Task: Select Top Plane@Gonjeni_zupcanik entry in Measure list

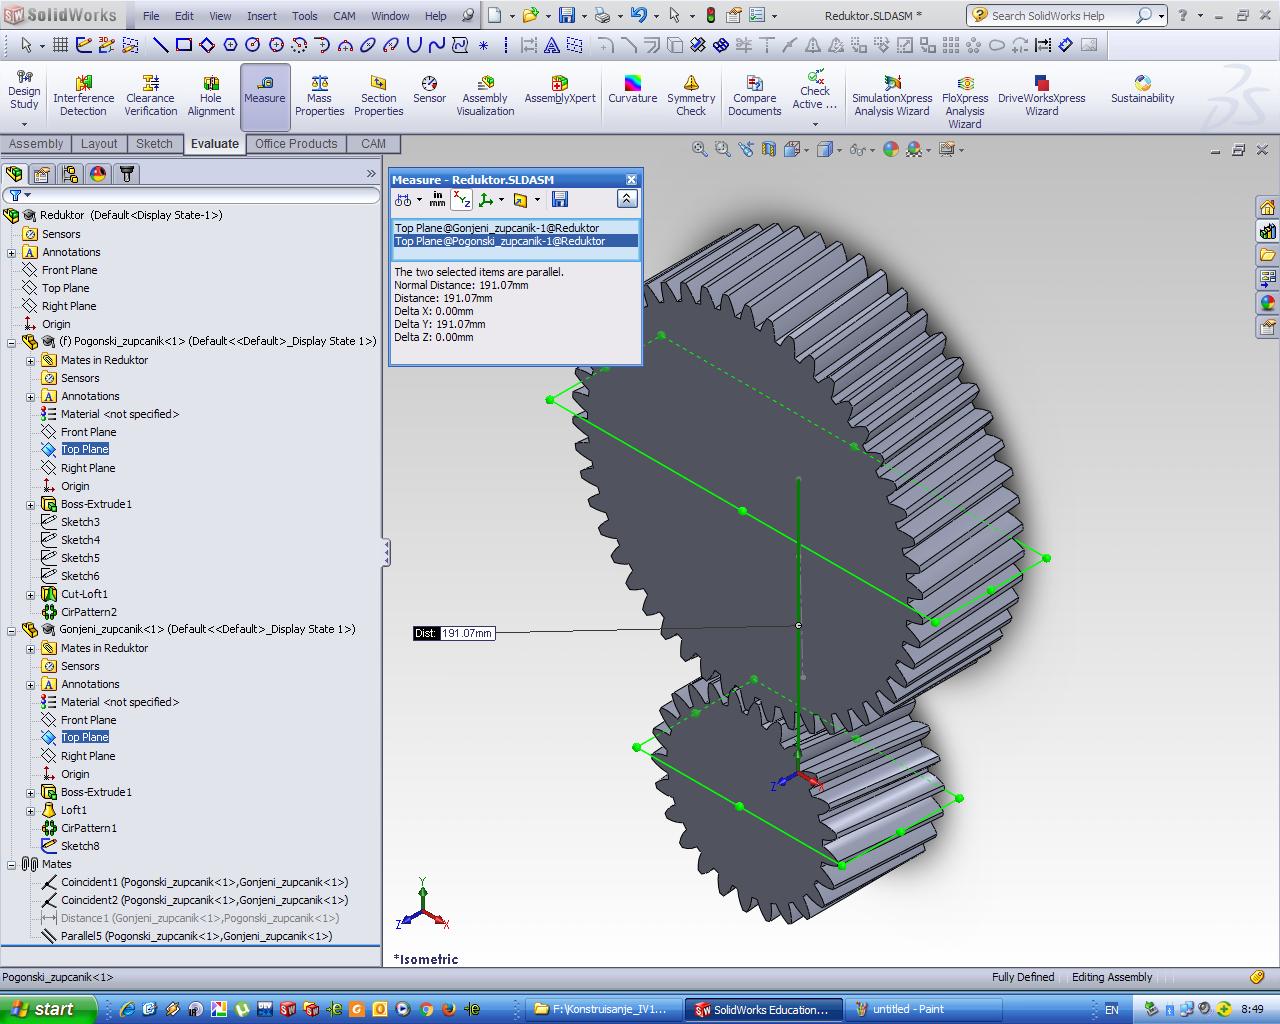Action: 515,228
